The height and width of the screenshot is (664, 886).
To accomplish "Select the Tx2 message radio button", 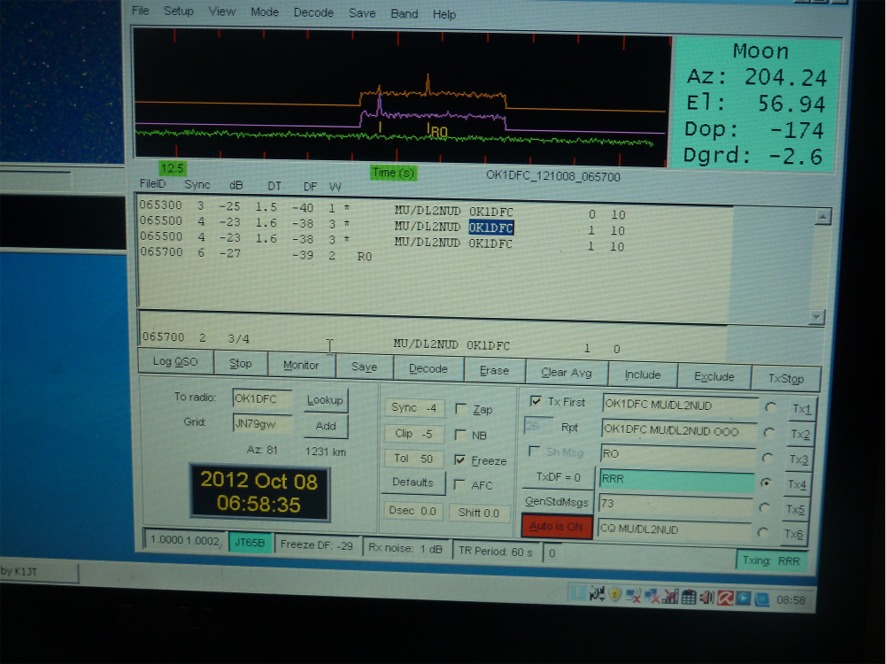I will (768, 432).
